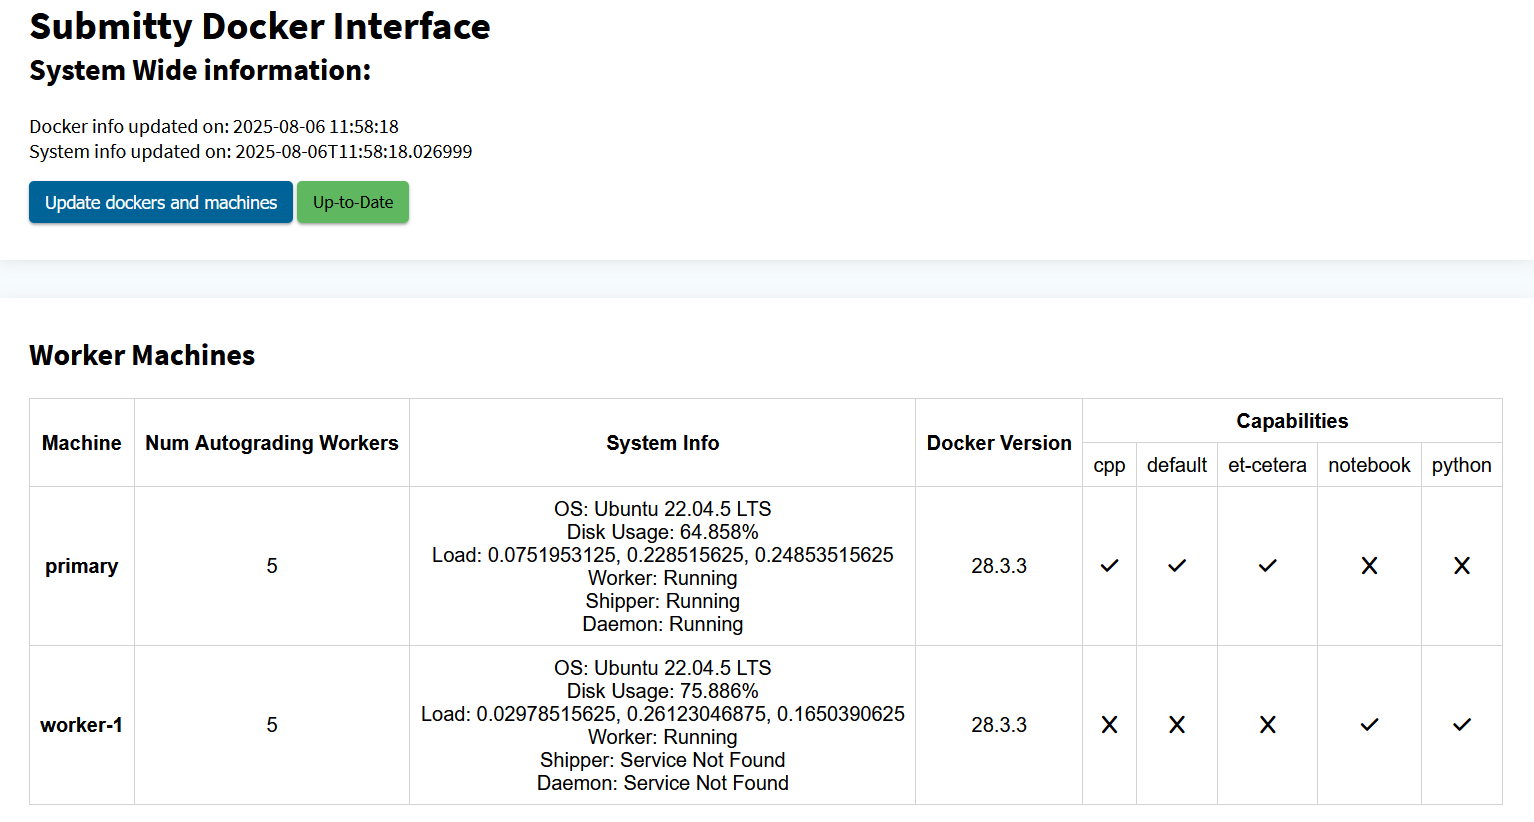Click the notebook capability column header
Image resolution: width=1534 pixels, height=822 pixels.
click(1369, 465)
